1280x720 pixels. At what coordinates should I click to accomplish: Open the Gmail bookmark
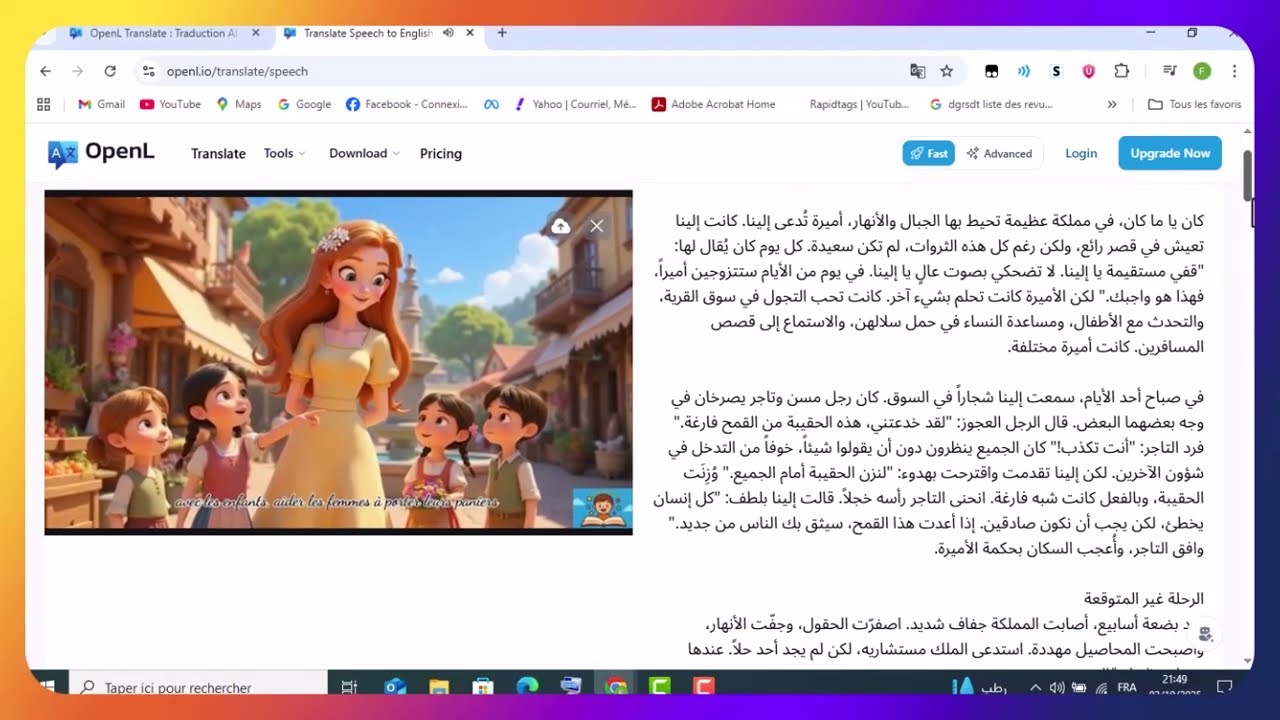pos(102,104)
